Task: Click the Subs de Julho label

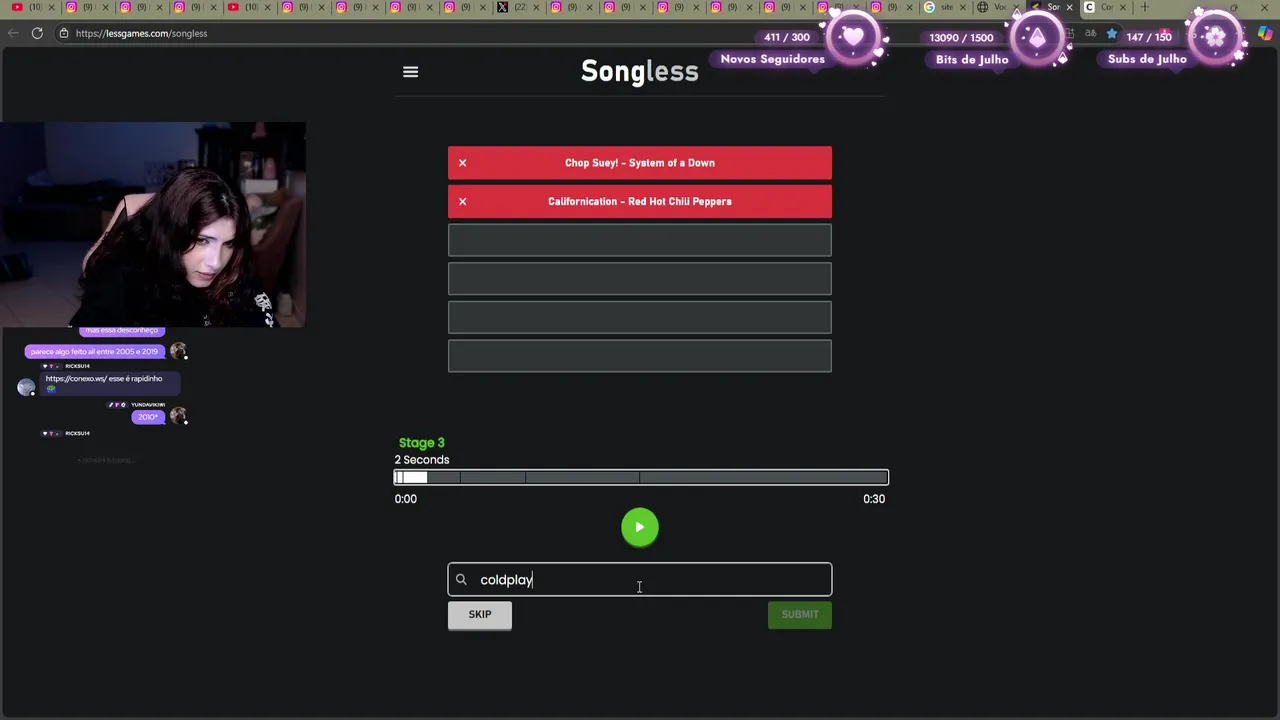Action: [1147, 59]
